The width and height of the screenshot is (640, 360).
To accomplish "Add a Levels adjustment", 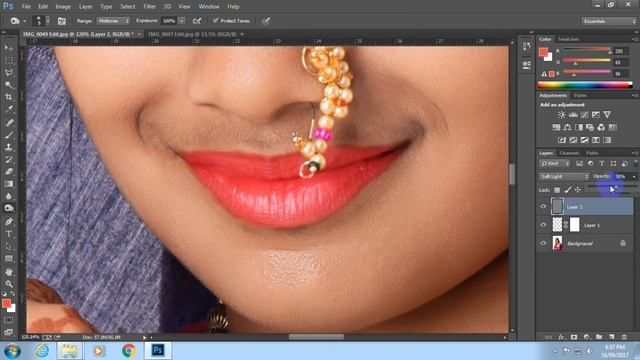I will tap(573, 115).
